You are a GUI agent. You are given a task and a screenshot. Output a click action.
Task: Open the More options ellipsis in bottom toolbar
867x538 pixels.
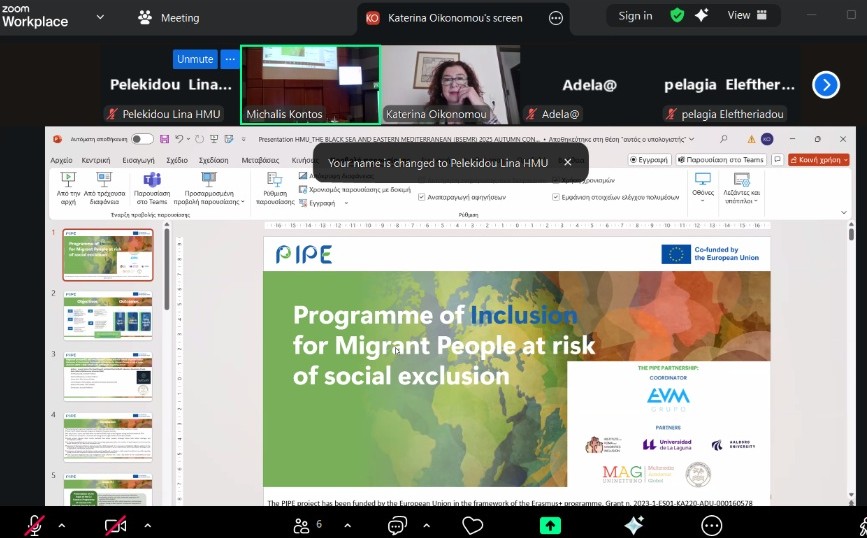click(711, 525)
